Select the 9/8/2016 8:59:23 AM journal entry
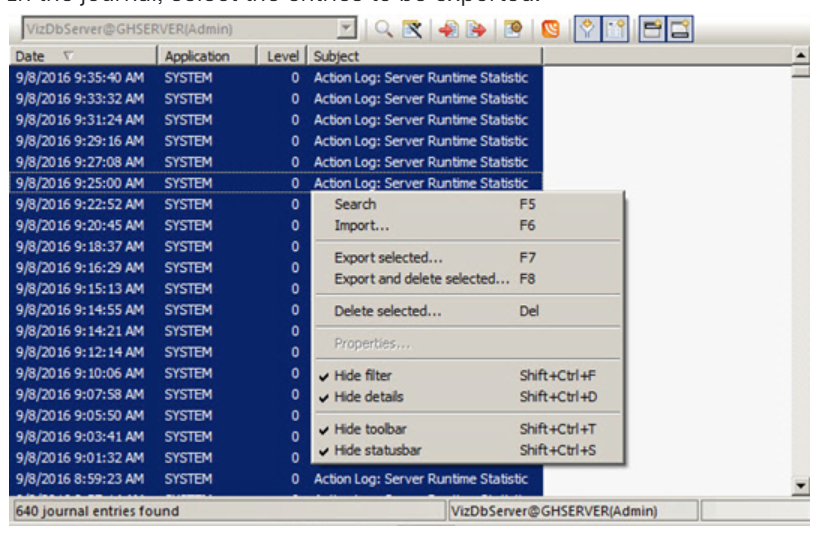837x533 pixels. (x=276, y=479)
